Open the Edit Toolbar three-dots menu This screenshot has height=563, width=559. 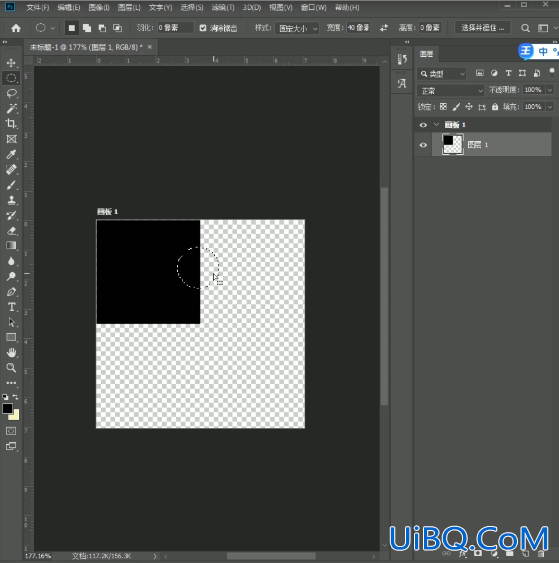11,383
